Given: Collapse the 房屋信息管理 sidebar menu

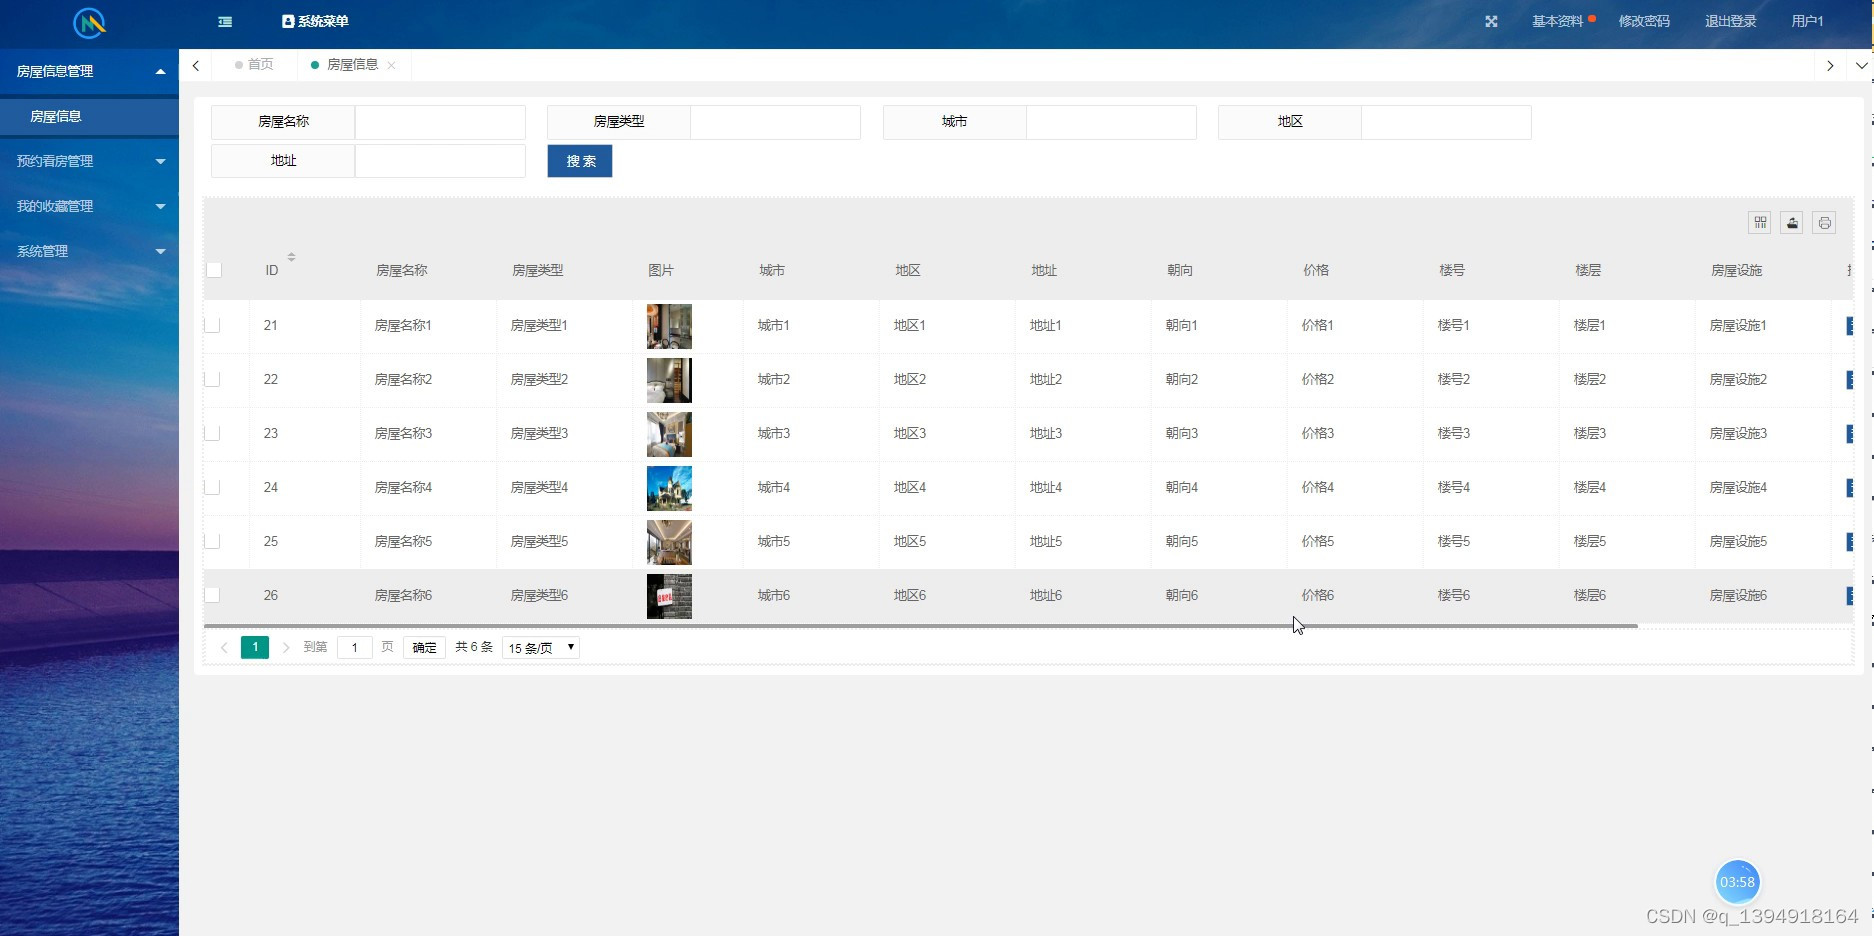Looking at the screenshot, I should [89, 71].
